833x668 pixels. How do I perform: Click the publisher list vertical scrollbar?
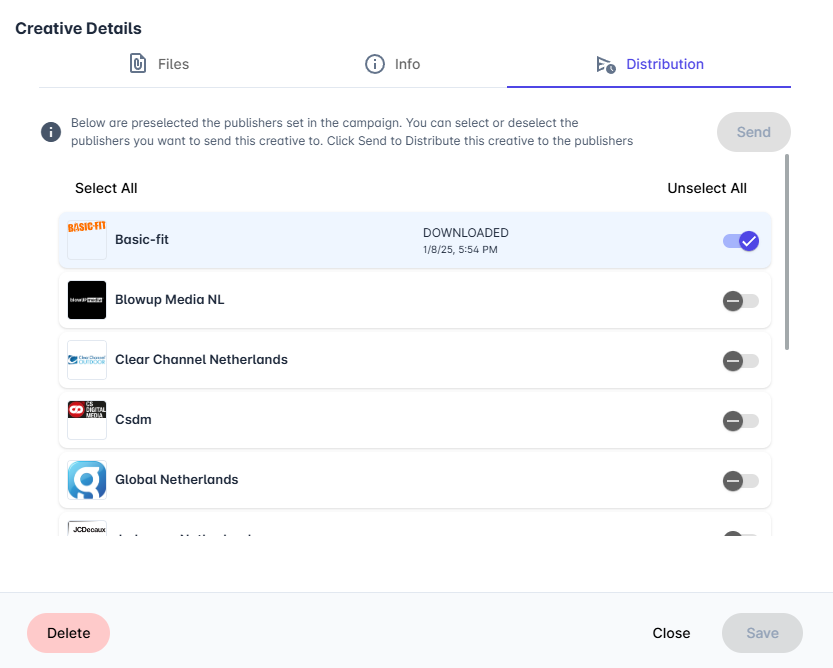pyautogui.click(x=787, y=252)
